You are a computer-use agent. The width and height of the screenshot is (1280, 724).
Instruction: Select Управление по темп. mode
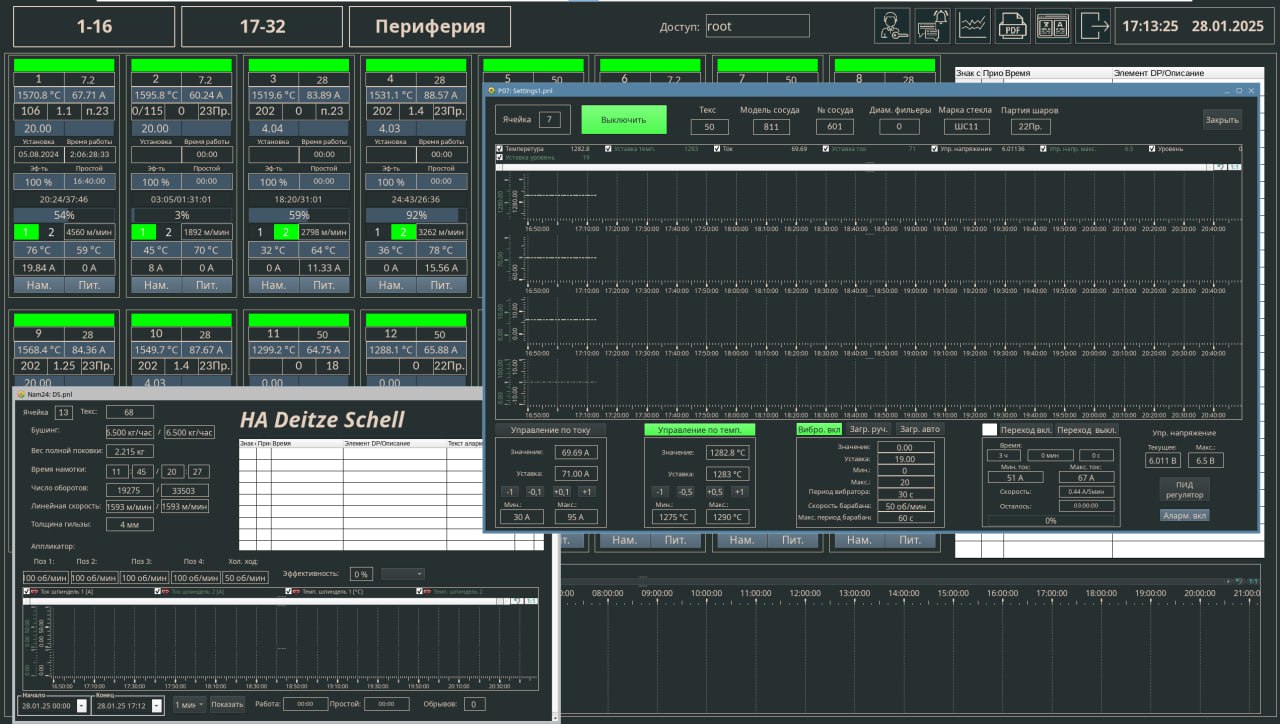click(x=699, y=430)
